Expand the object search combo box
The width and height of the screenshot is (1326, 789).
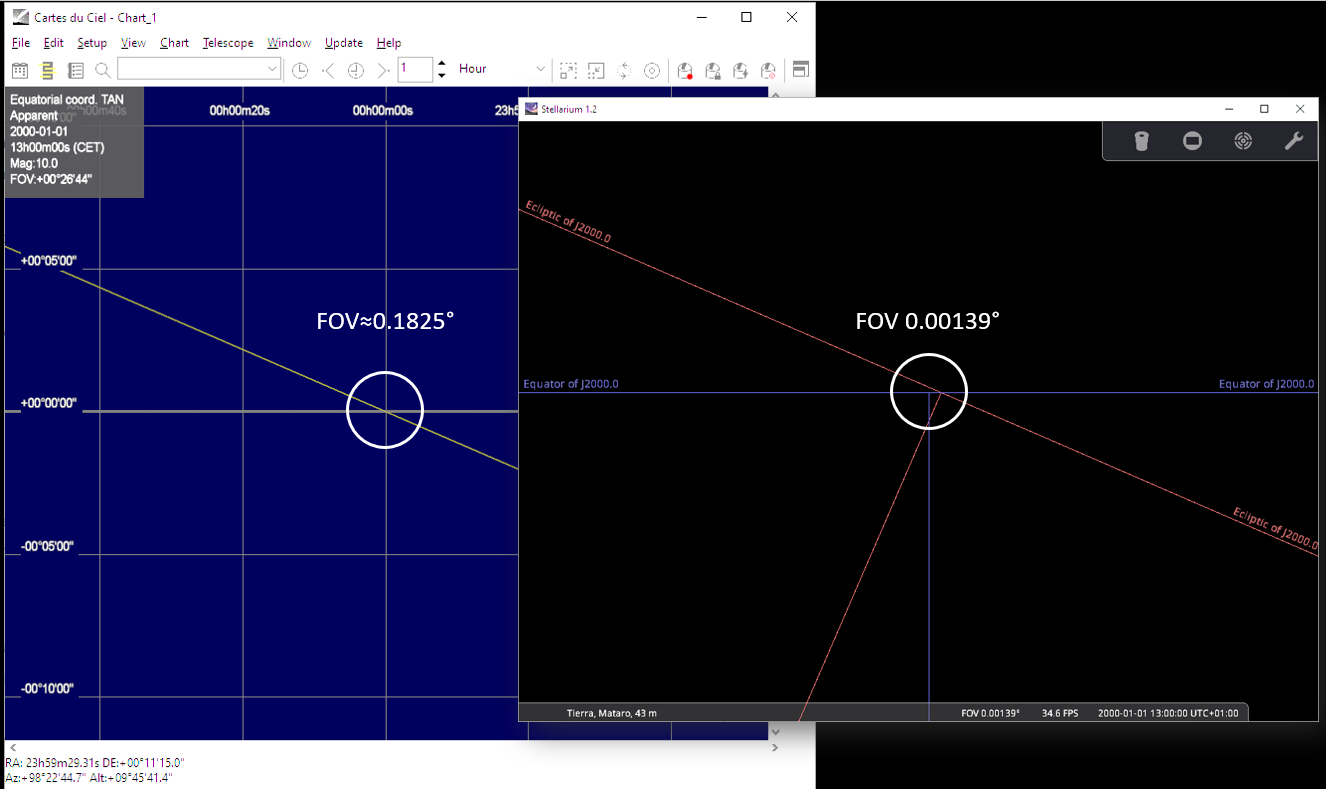click(x=270, y=69)
